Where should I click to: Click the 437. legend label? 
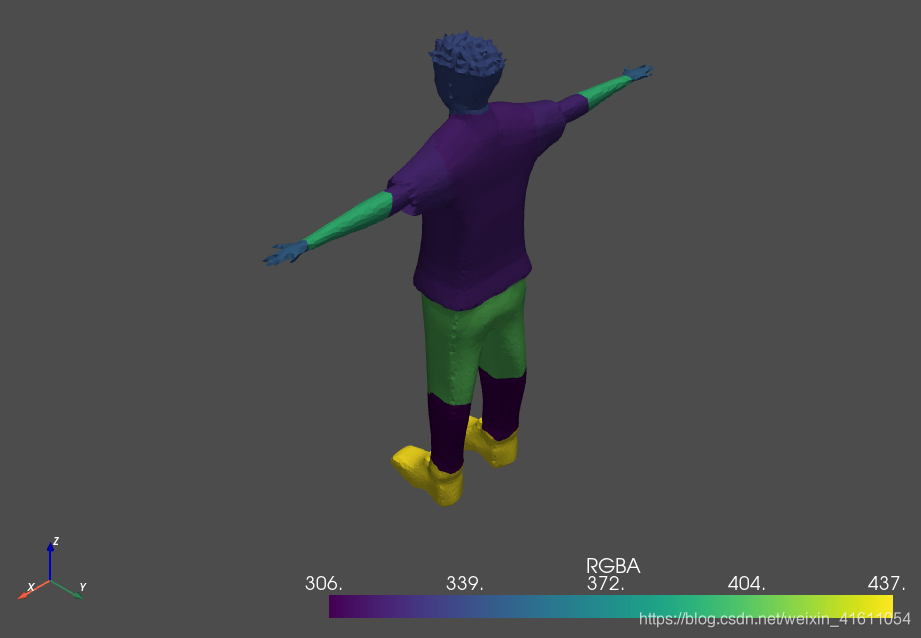pyautogui.click(x=886, y=583)
